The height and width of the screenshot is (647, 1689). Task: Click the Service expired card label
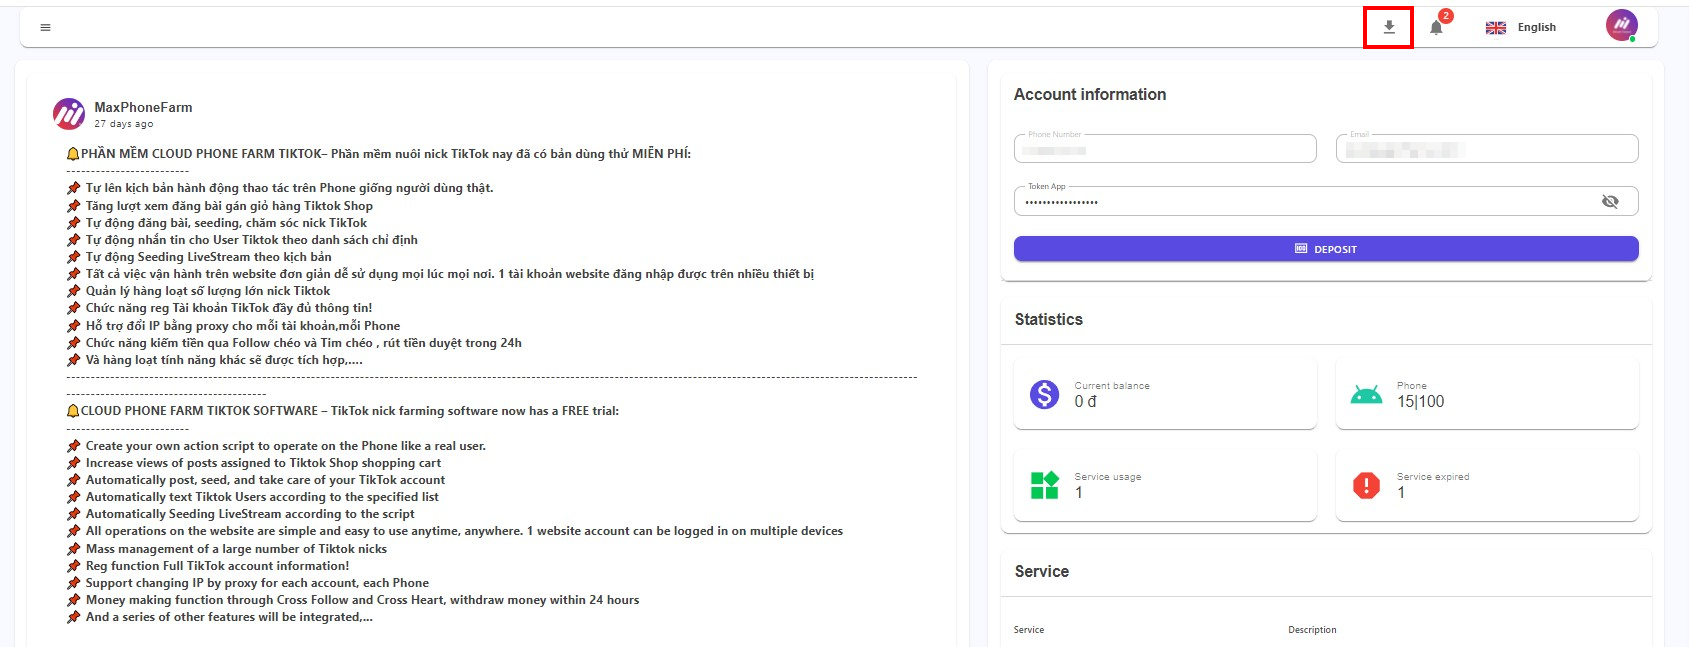(x=1433, y=477)
